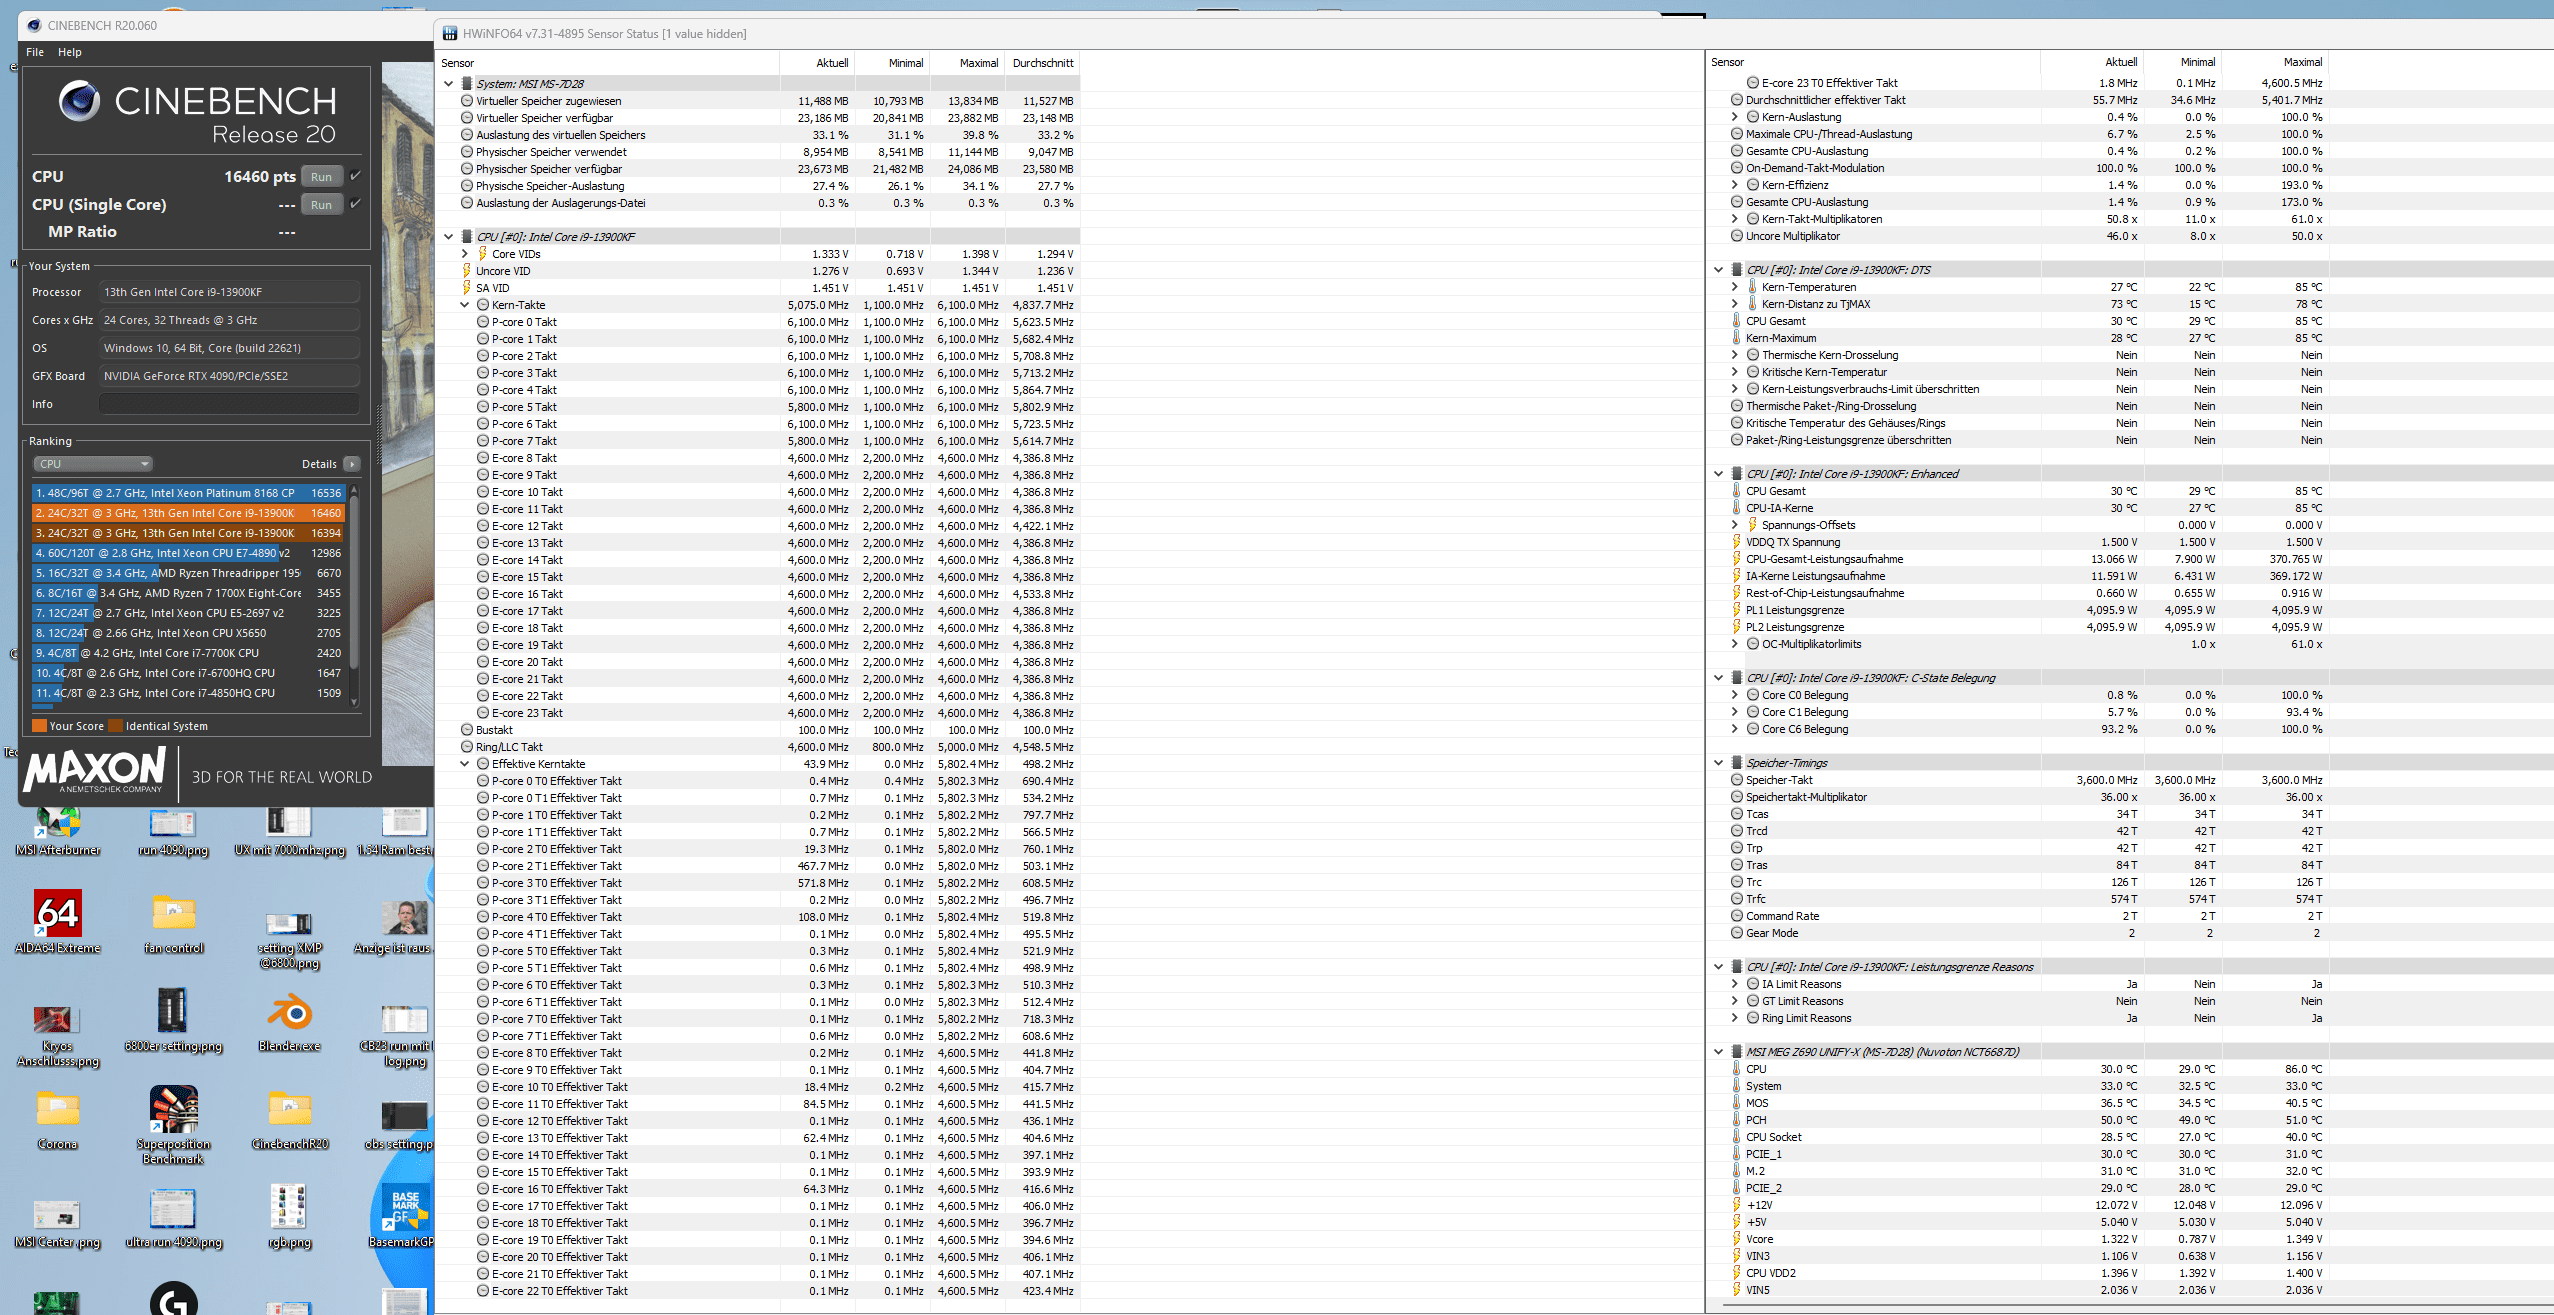The height and width of the screenshot is (1315, 2554).
Task: Open the CinebenchR20 desktop folder
Action: 289,1110
